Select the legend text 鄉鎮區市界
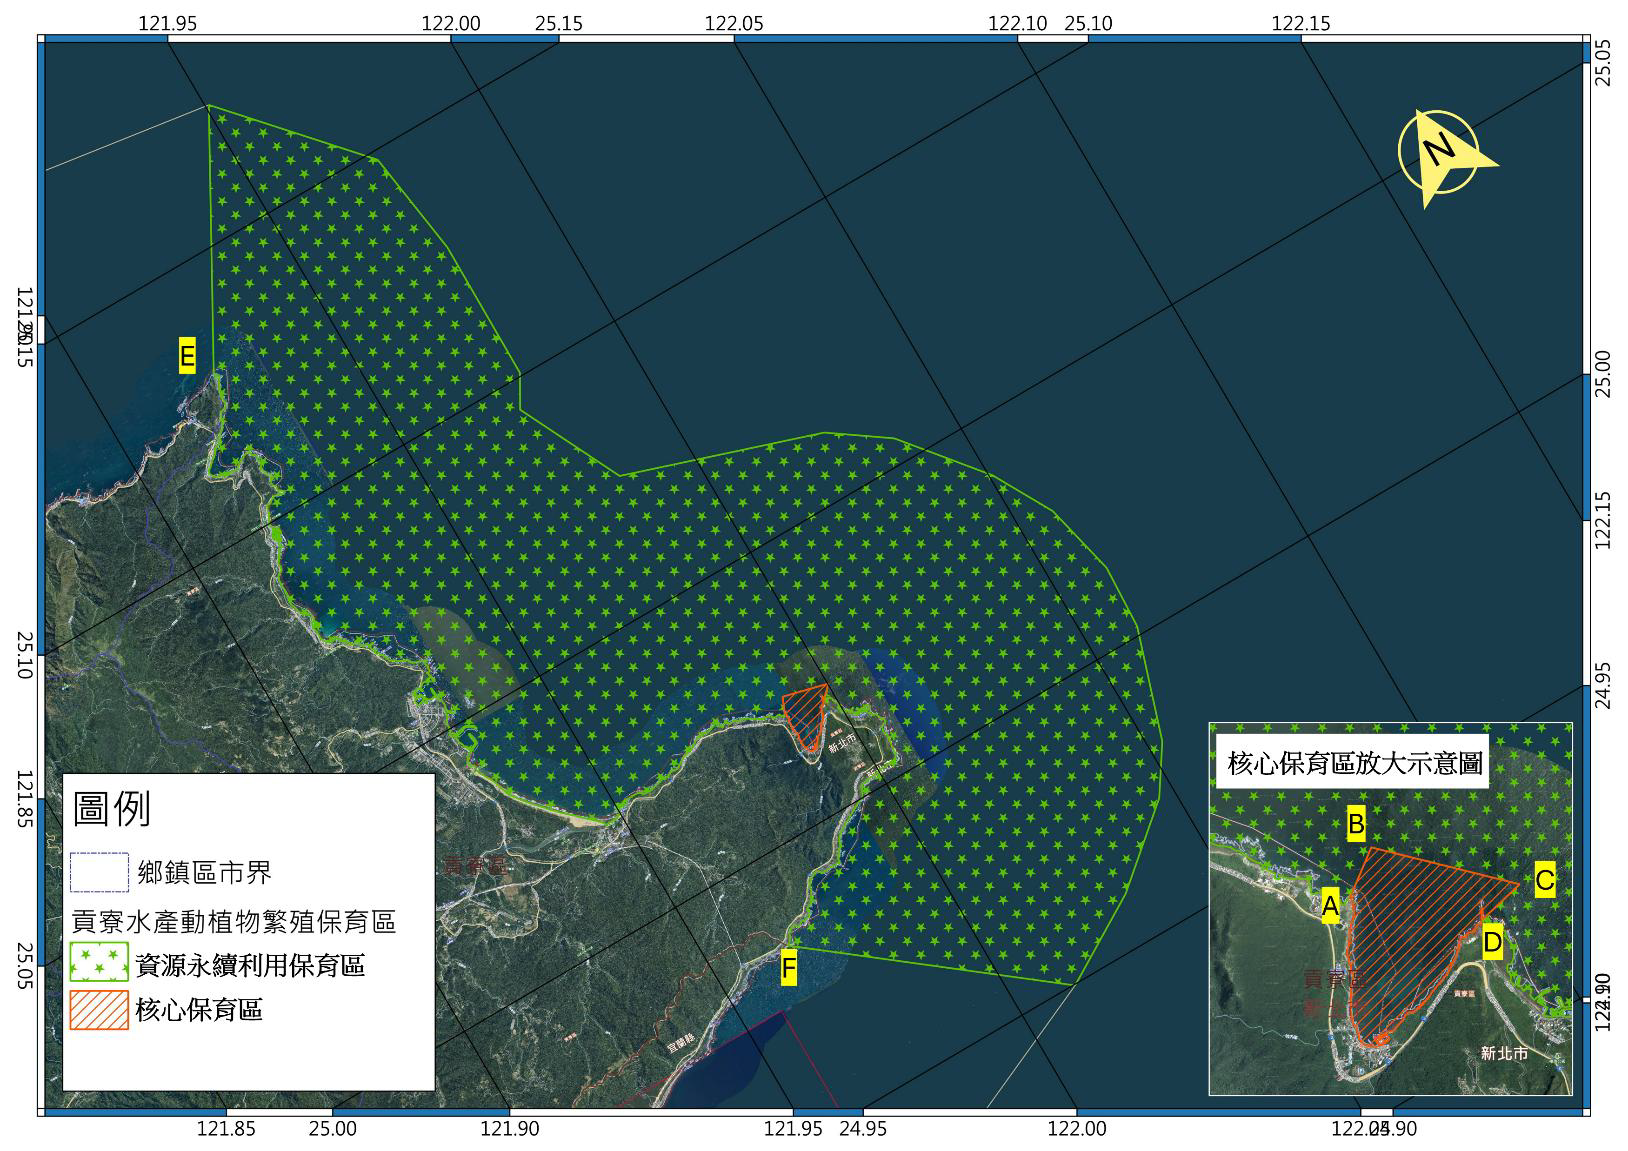 (x=204, y=873)
